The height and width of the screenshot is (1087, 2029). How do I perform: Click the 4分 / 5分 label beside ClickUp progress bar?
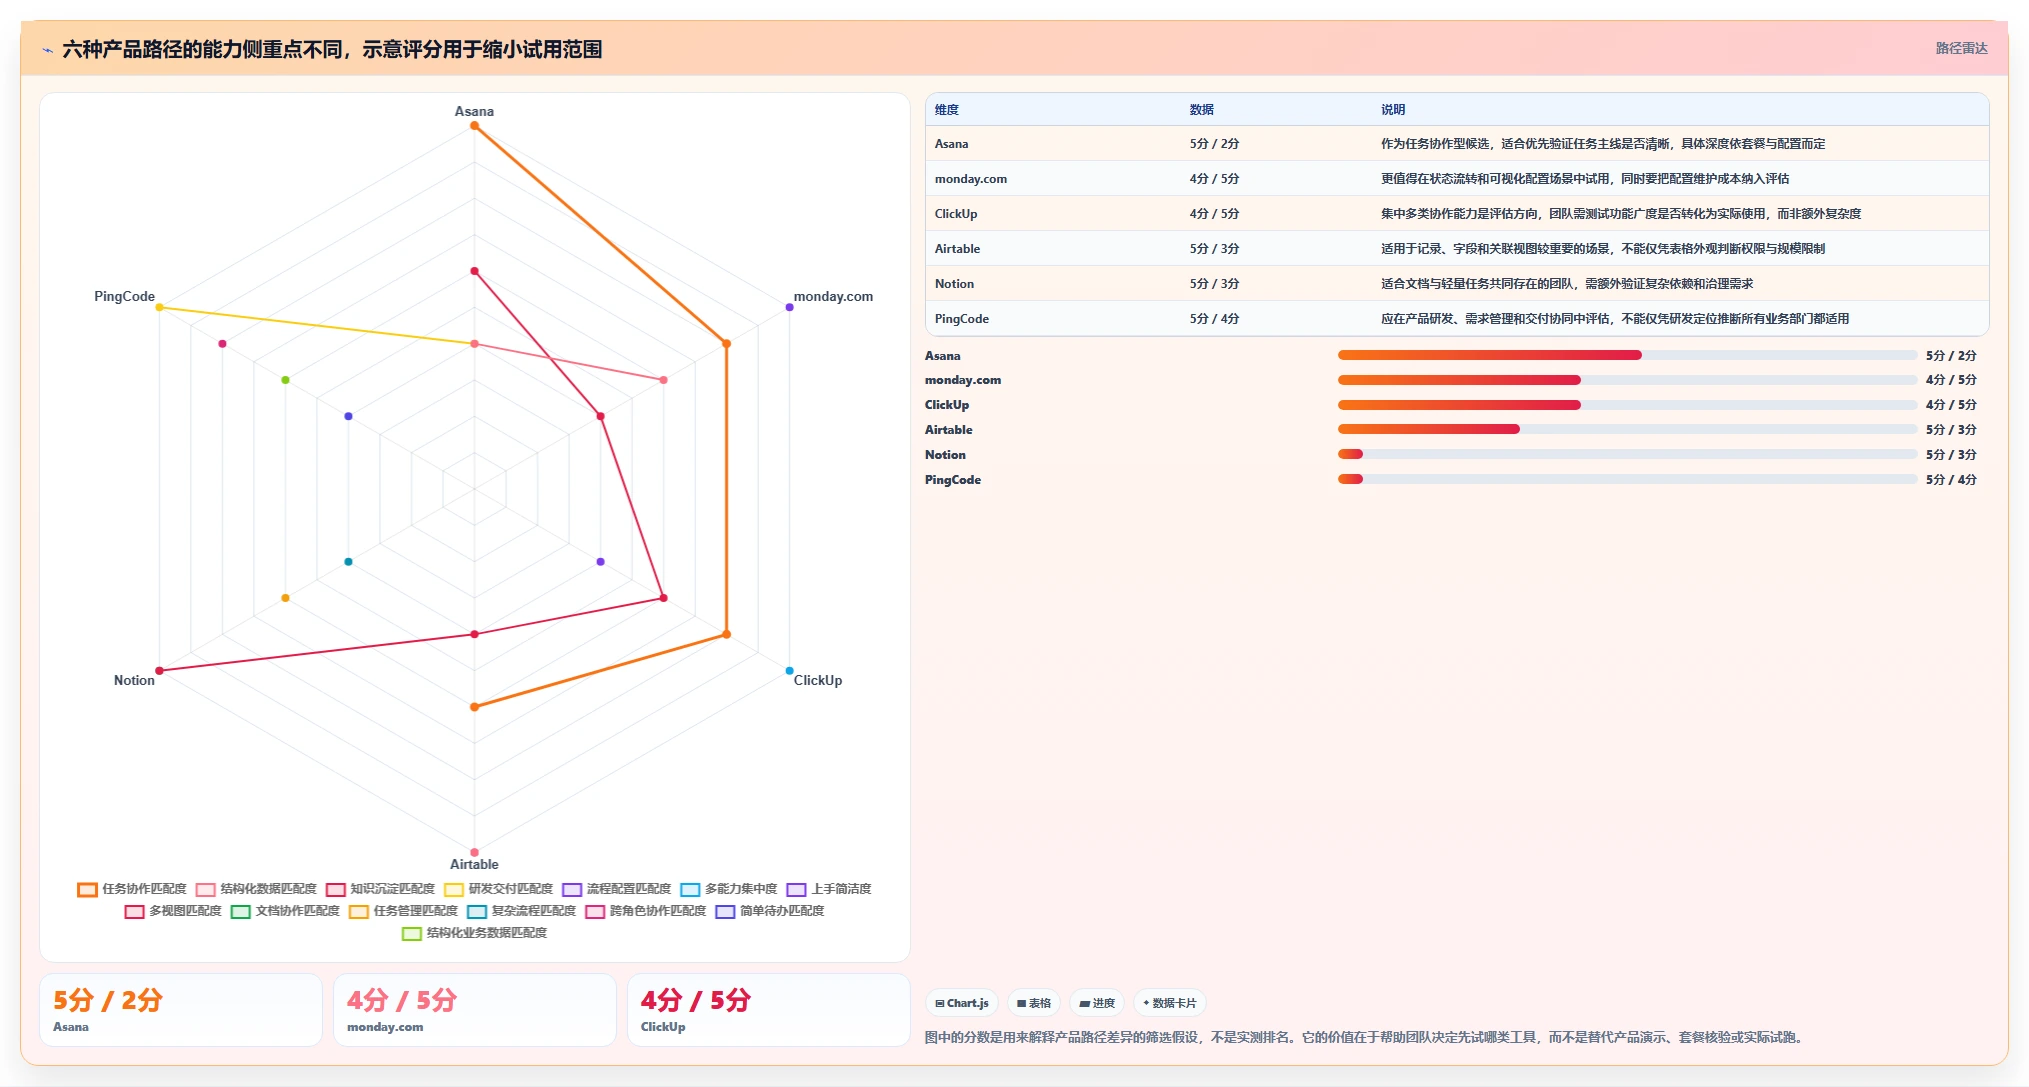pyautogui.click(x=1951, y=405)
